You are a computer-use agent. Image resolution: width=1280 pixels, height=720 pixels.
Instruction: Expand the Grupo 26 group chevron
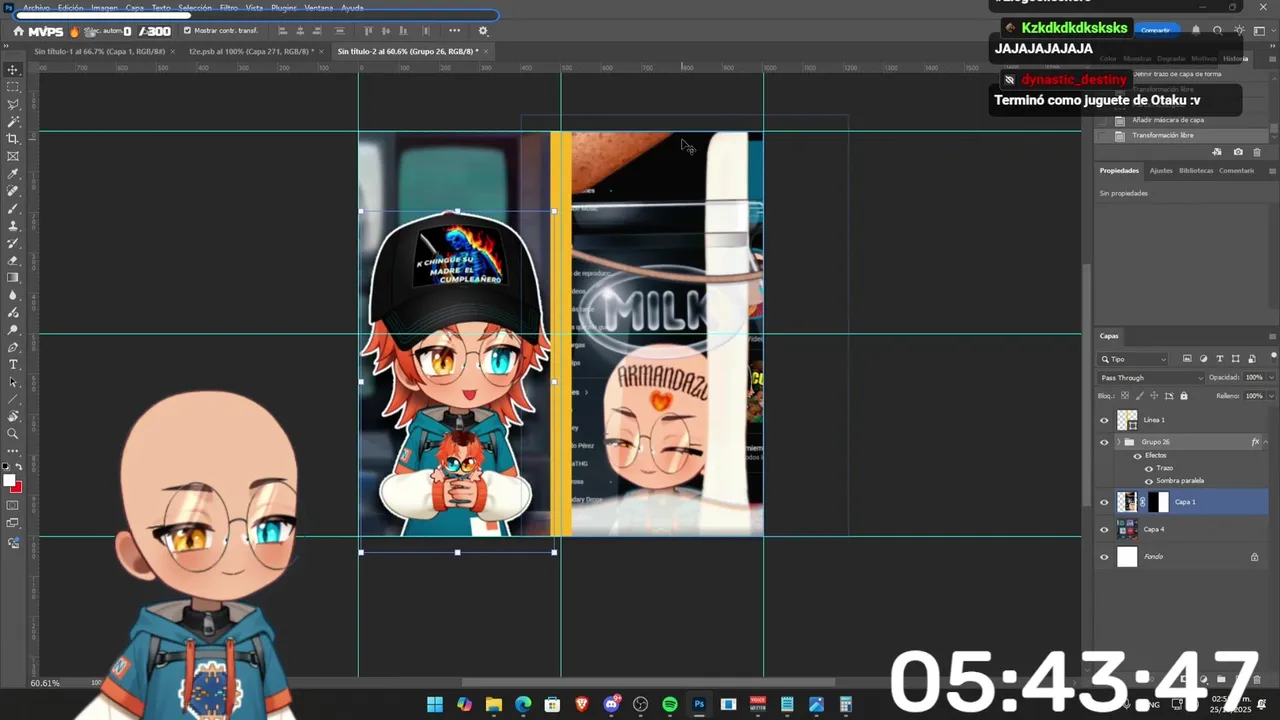(x=1119, y=442)
